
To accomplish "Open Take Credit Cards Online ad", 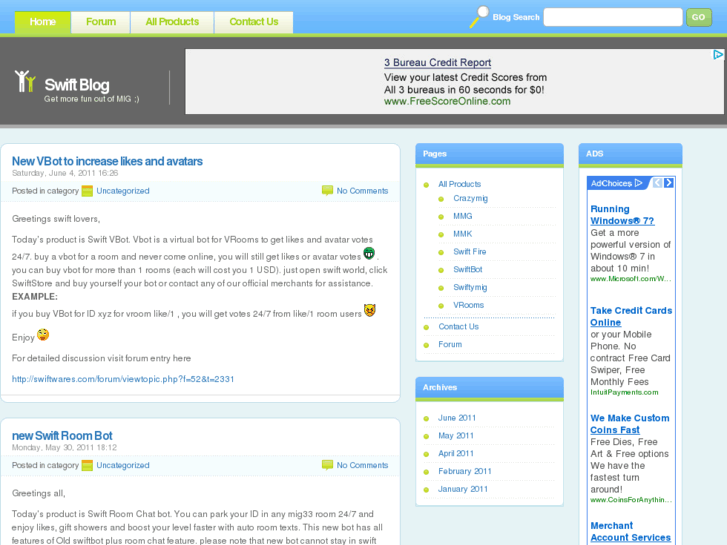I will coord(631,316).
